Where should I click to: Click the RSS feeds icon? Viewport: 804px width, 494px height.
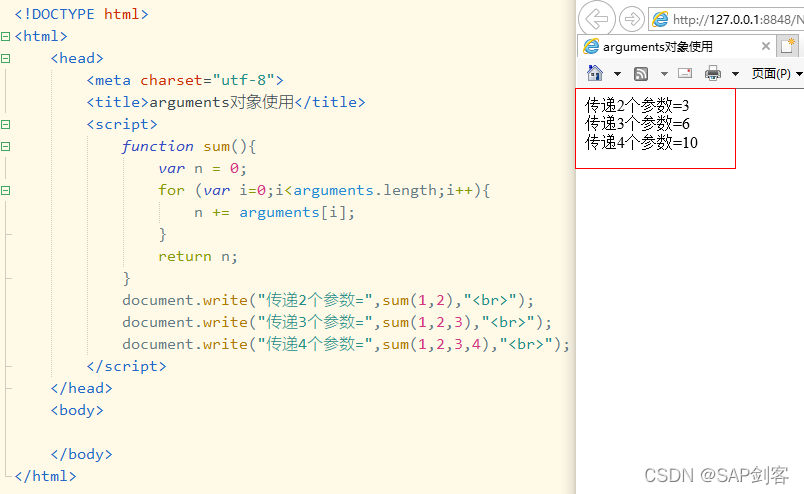point(641,74)
